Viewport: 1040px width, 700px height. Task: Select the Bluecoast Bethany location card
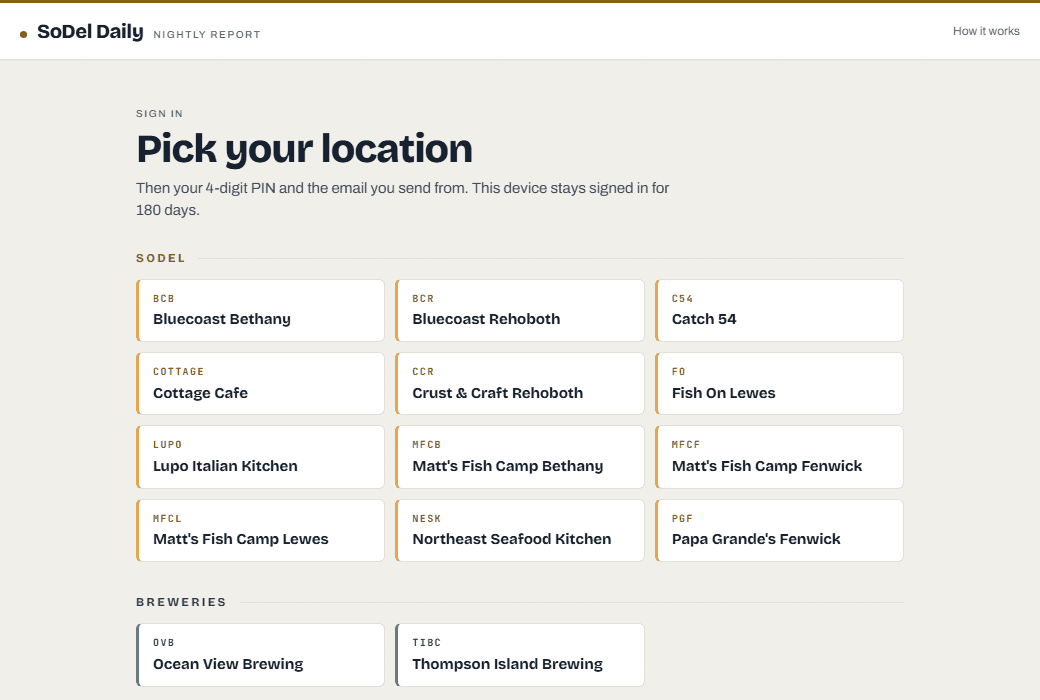tap(260, 311)
